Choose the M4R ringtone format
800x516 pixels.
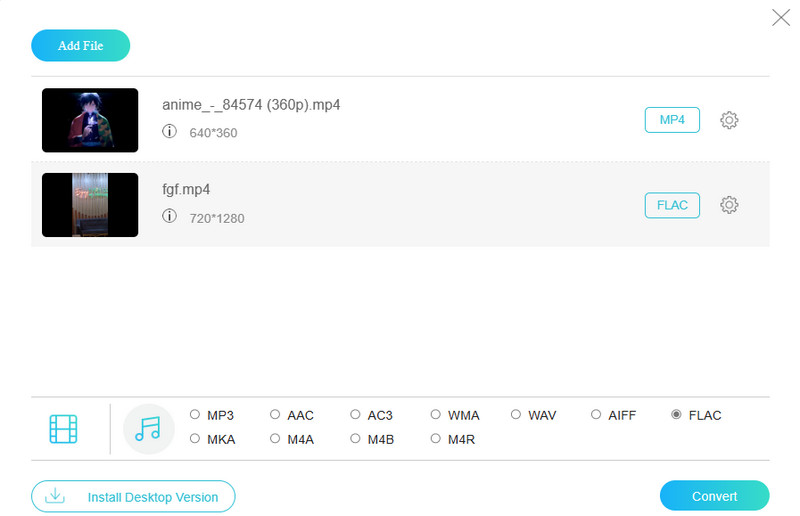[436, 439]
